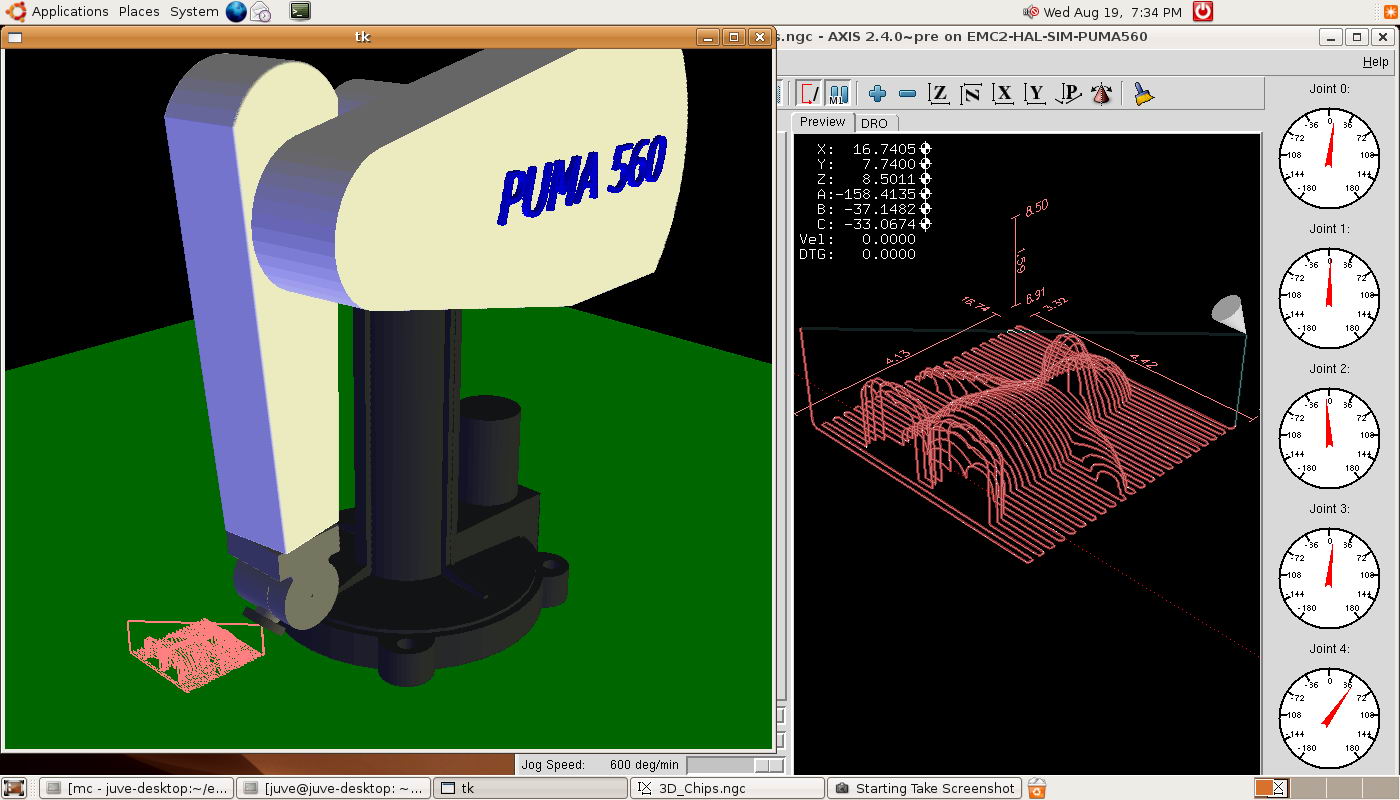Adjust the Jog Speed slider
The height and width of the screenshot is (800, 1400).
click(768, 765)
